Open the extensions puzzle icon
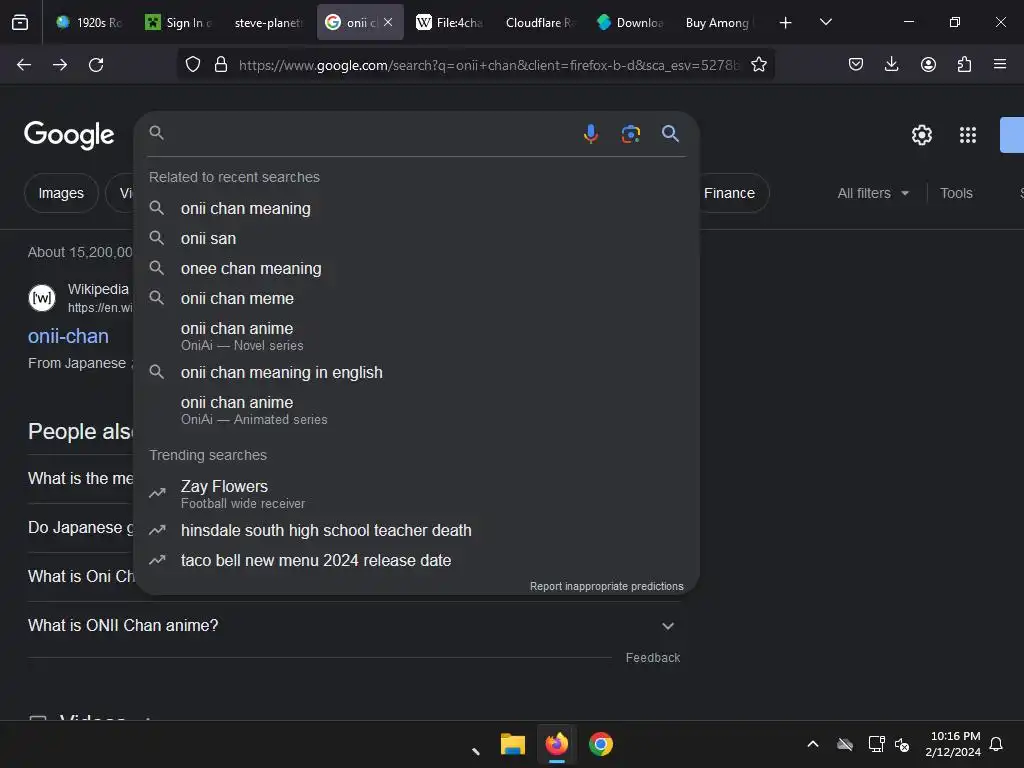This screenshot has height=768, width=1024. [964, 65]
